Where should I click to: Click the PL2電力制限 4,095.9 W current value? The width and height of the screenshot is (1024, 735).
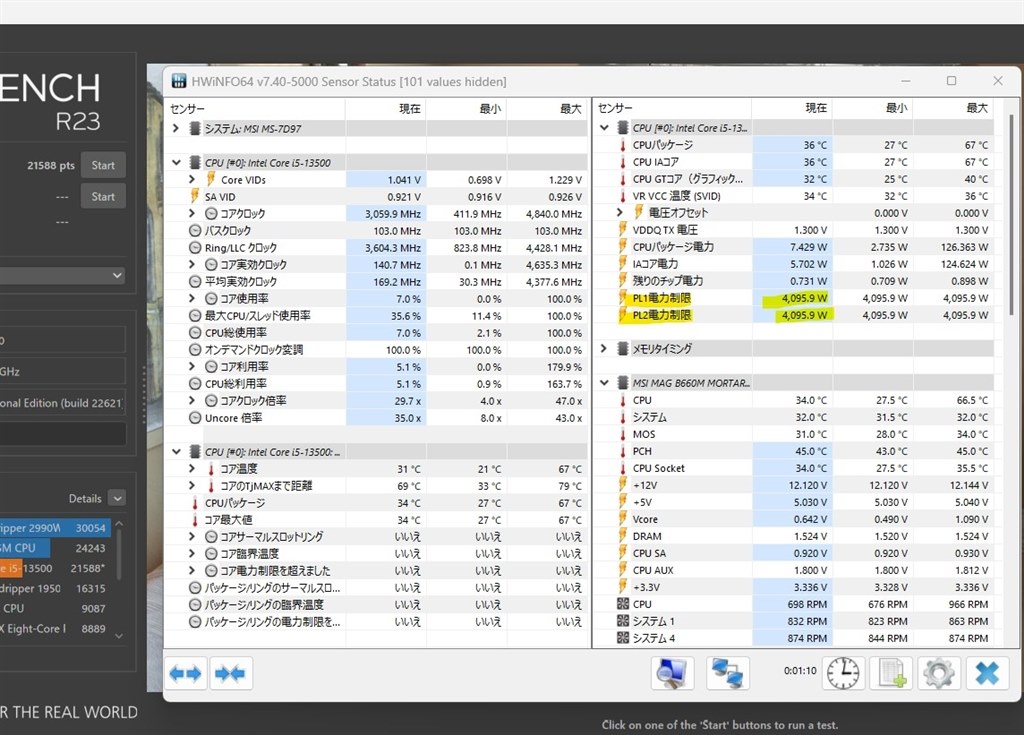[x=804, y=315]
